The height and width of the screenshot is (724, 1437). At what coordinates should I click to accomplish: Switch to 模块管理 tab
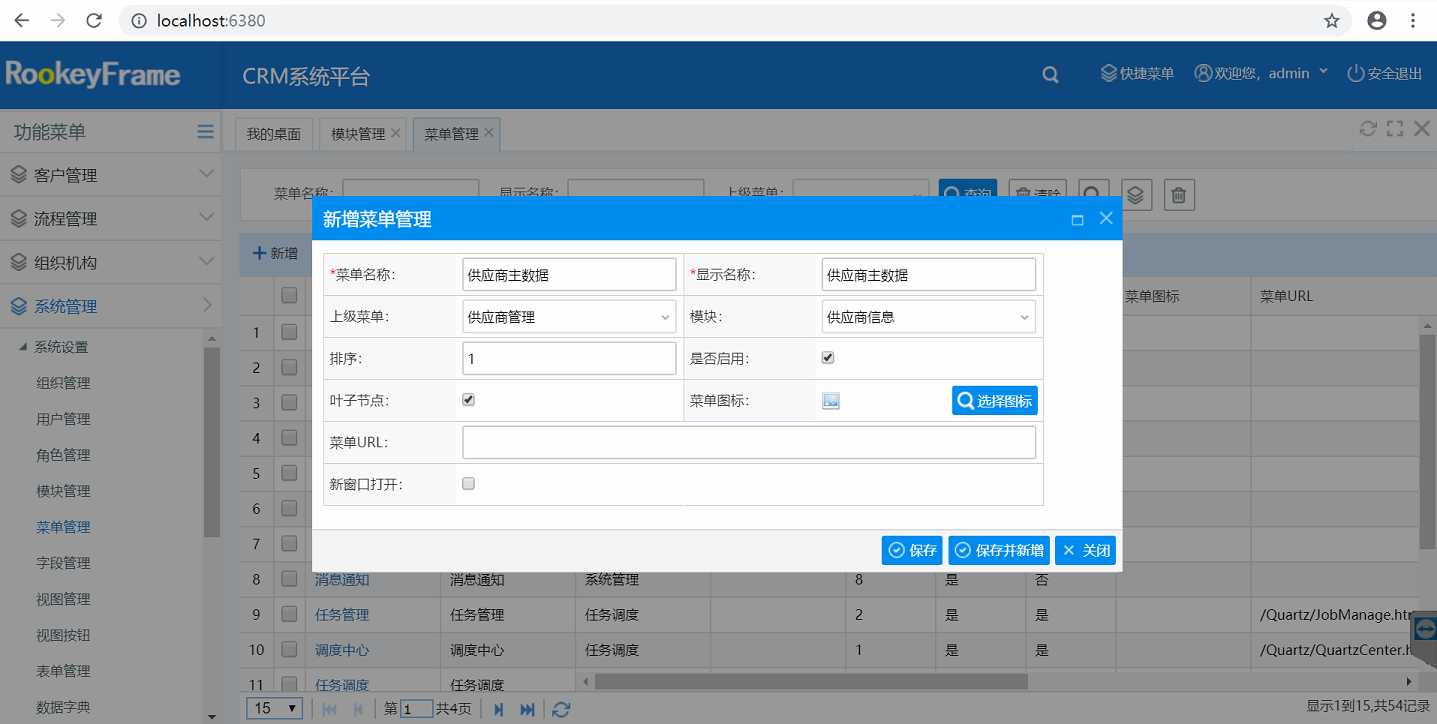[358, 134]
